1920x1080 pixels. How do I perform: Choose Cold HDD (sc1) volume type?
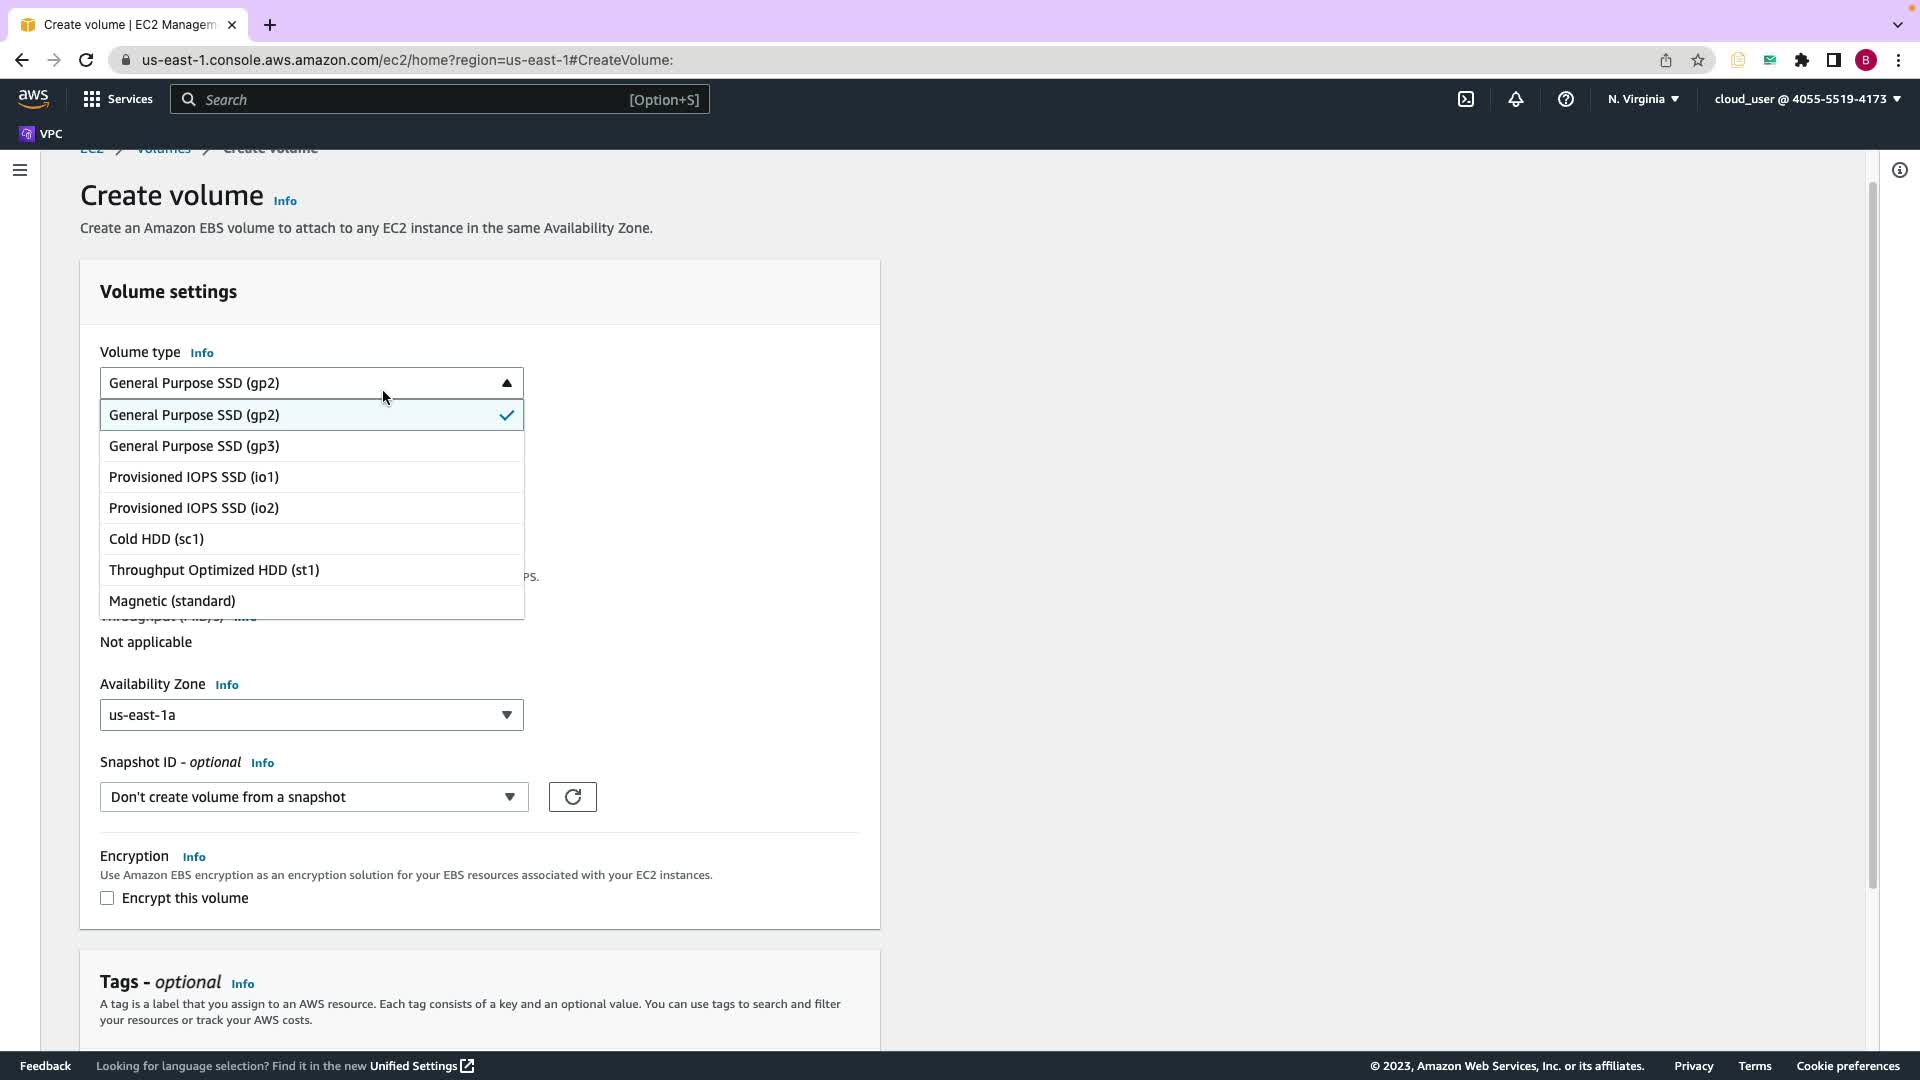pos(156,539)
